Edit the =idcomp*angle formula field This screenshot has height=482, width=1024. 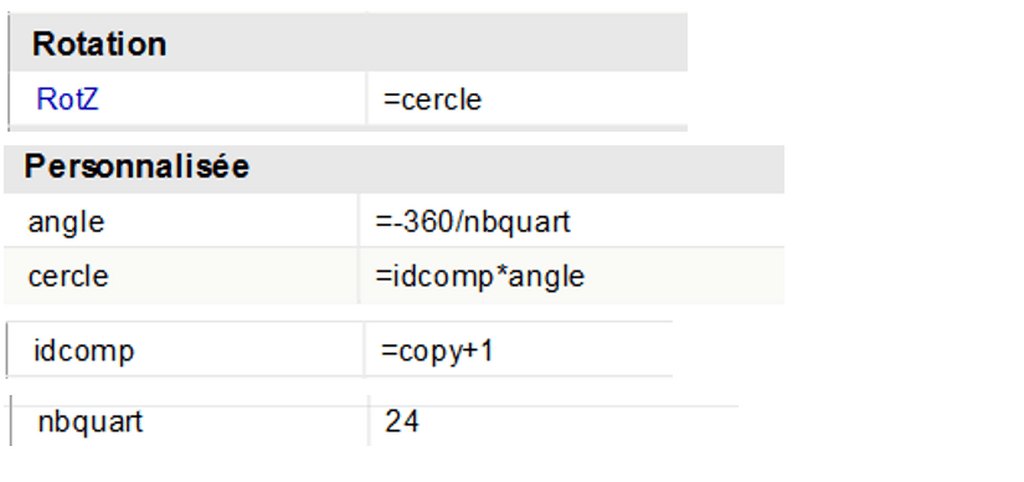click(x=480, y=276)
